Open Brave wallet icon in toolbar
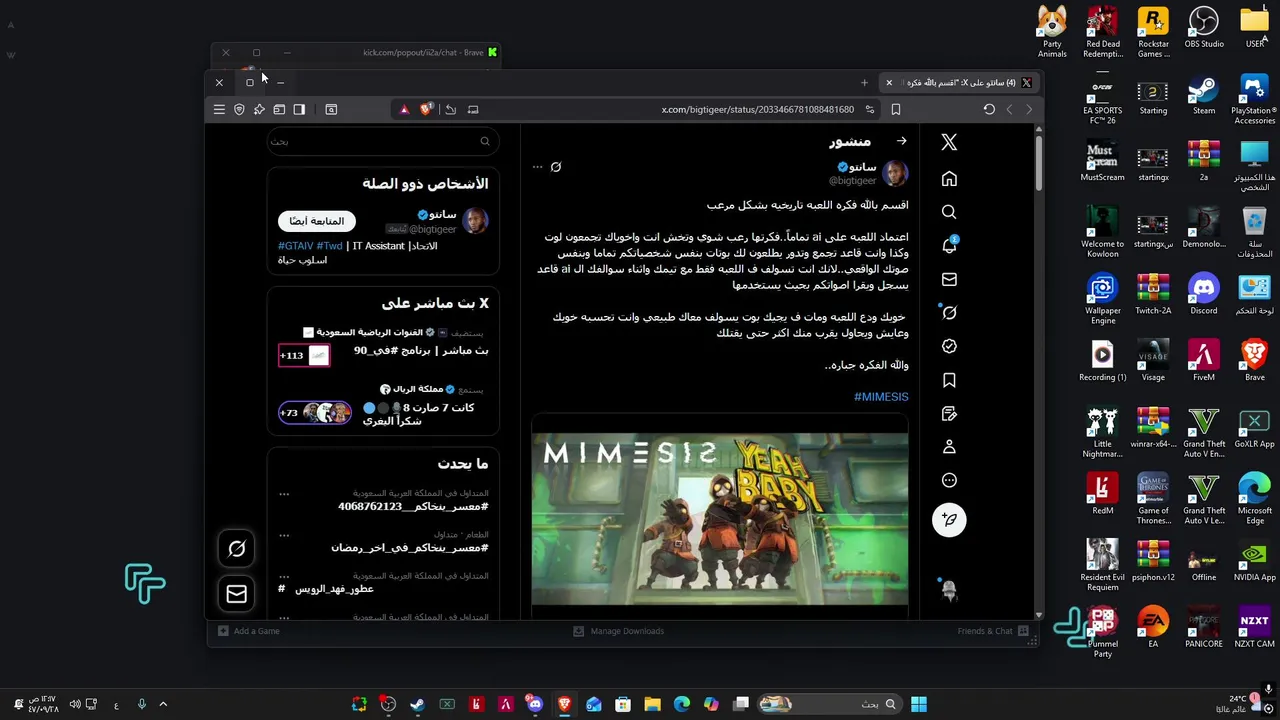Image resolution: width=1280 pixels, height=720 pixels. (x=279, y=109)
